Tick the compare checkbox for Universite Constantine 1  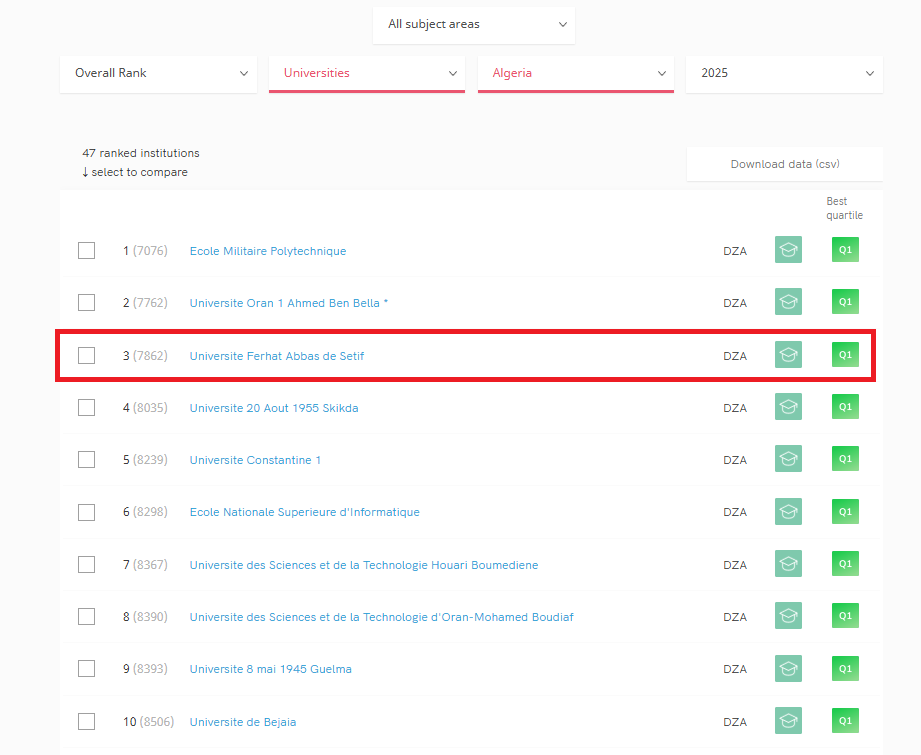click(86, 459)
